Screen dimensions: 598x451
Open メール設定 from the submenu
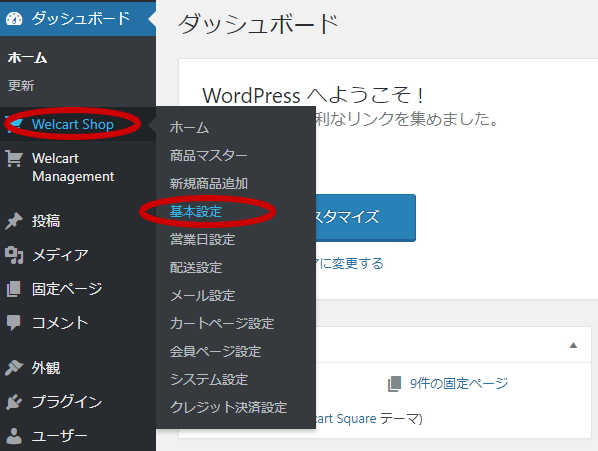tap(202, 295)
